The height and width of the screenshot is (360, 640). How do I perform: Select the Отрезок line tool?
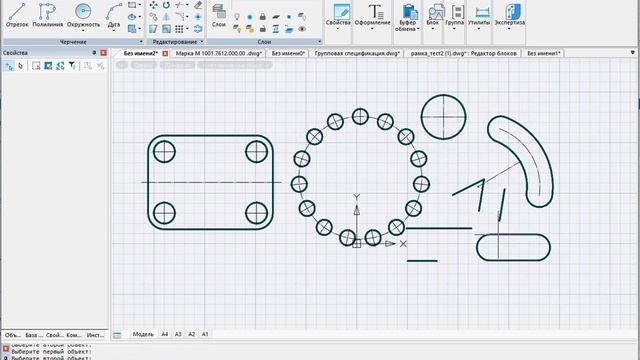[17, 15]
